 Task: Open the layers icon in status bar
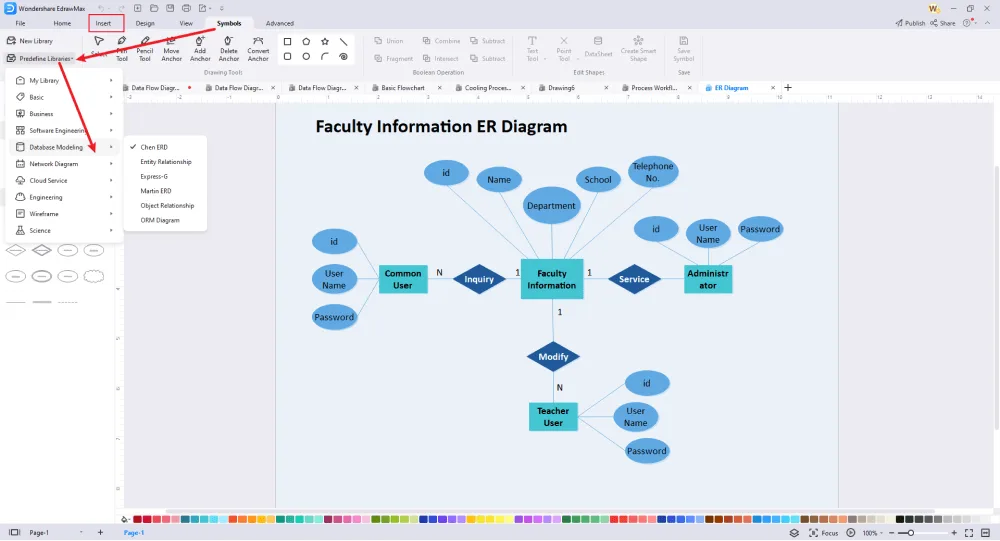click(794, 533)
